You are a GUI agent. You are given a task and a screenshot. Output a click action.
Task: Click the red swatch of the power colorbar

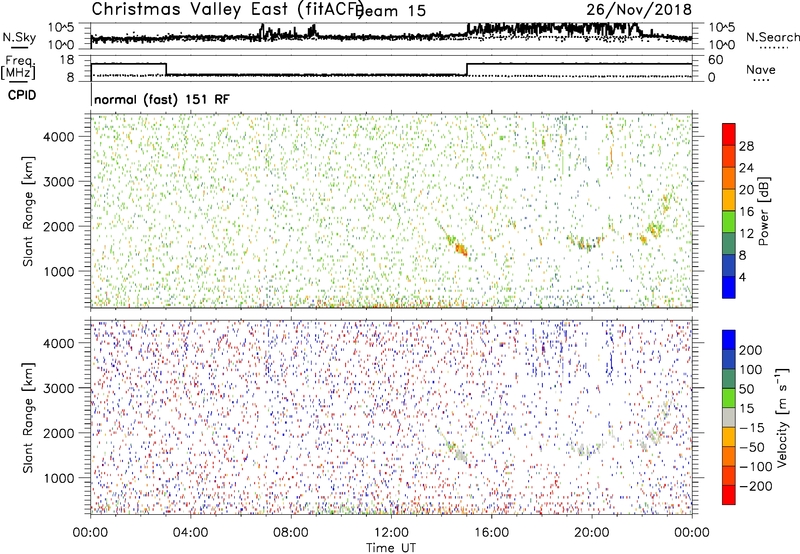click(729, 134)
